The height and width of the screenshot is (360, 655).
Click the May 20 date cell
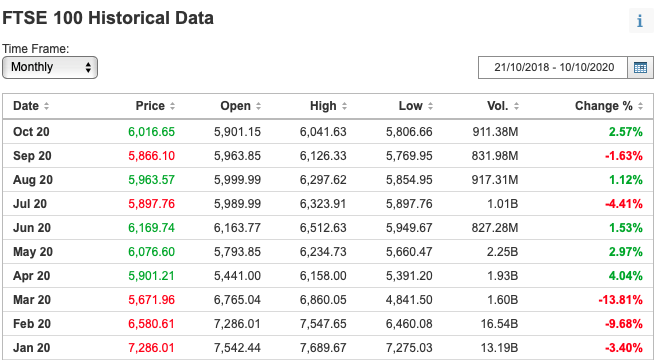pyautogui.click(x=33, y=252)
